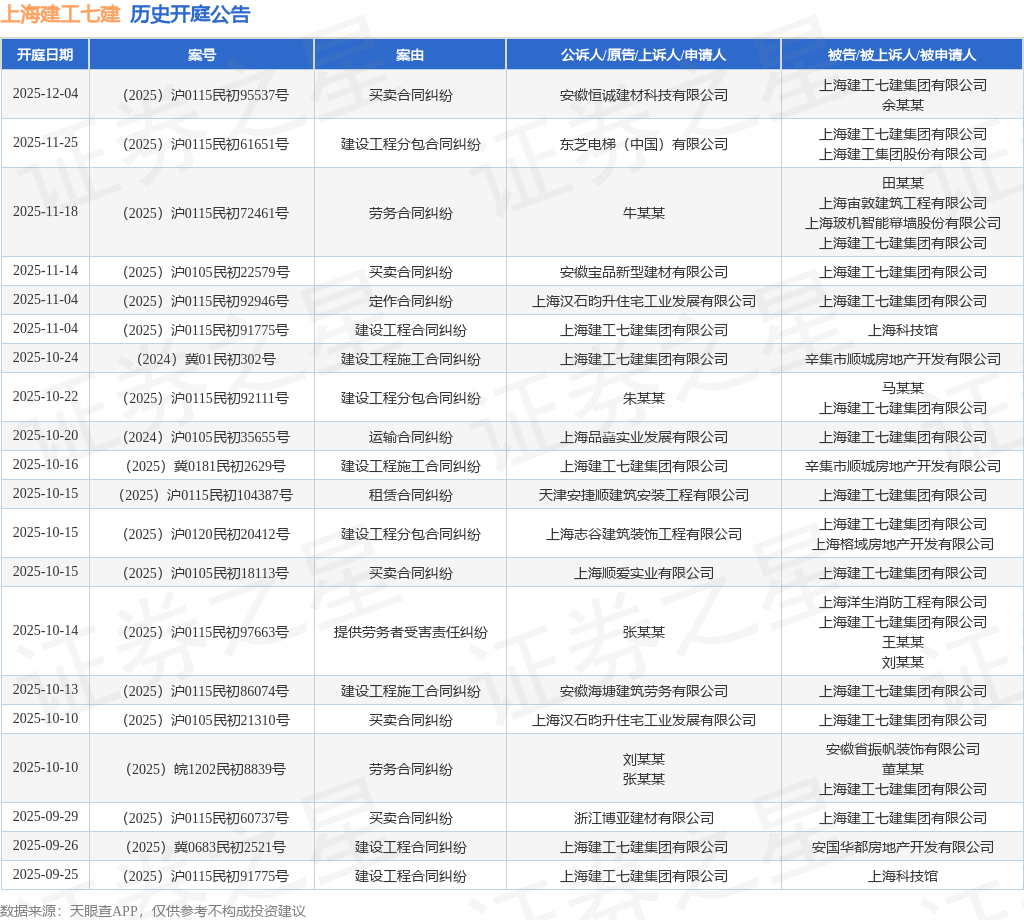This screenshot has height=920, width=1024.
Task: Click the 案号 column header
Action: click(202, 55)
